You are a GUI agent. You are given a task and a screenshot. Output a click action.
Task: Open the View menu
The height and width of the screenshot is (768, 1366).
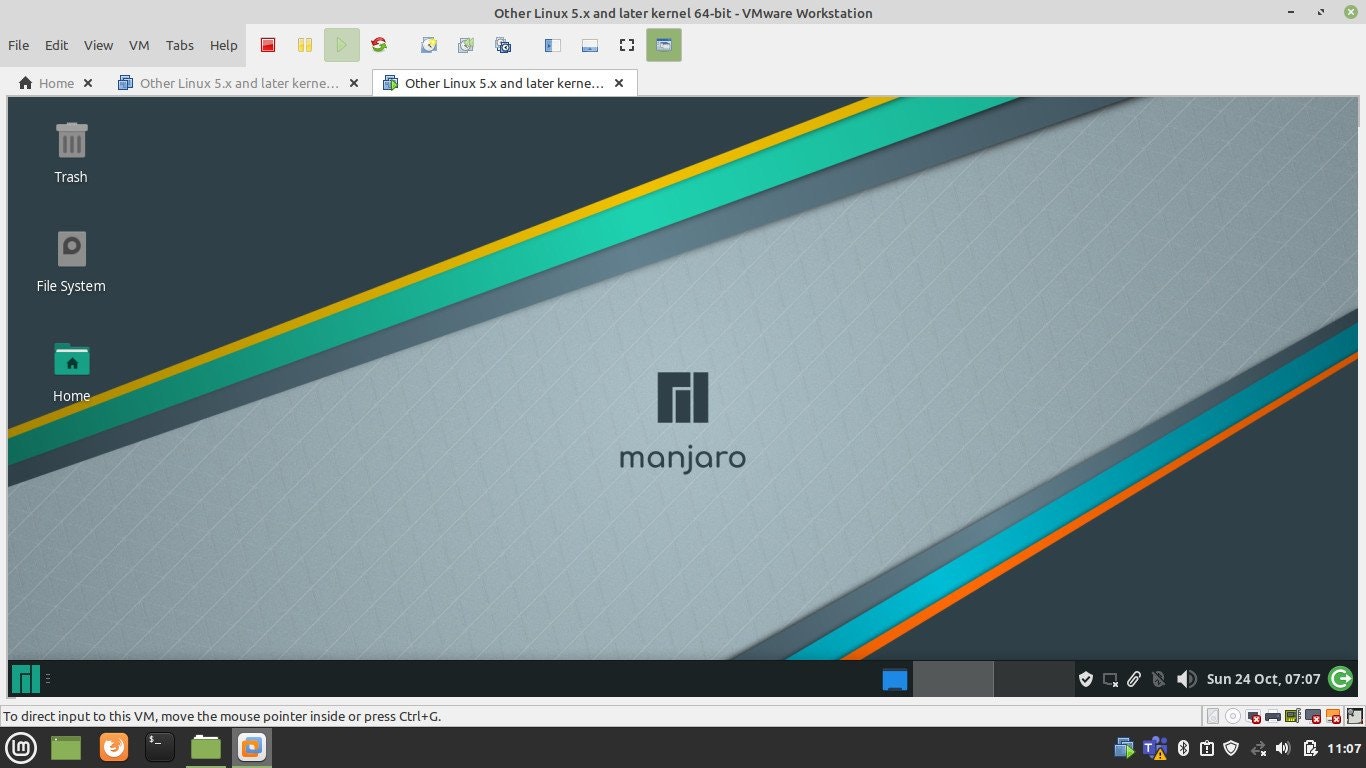point(98,45)
